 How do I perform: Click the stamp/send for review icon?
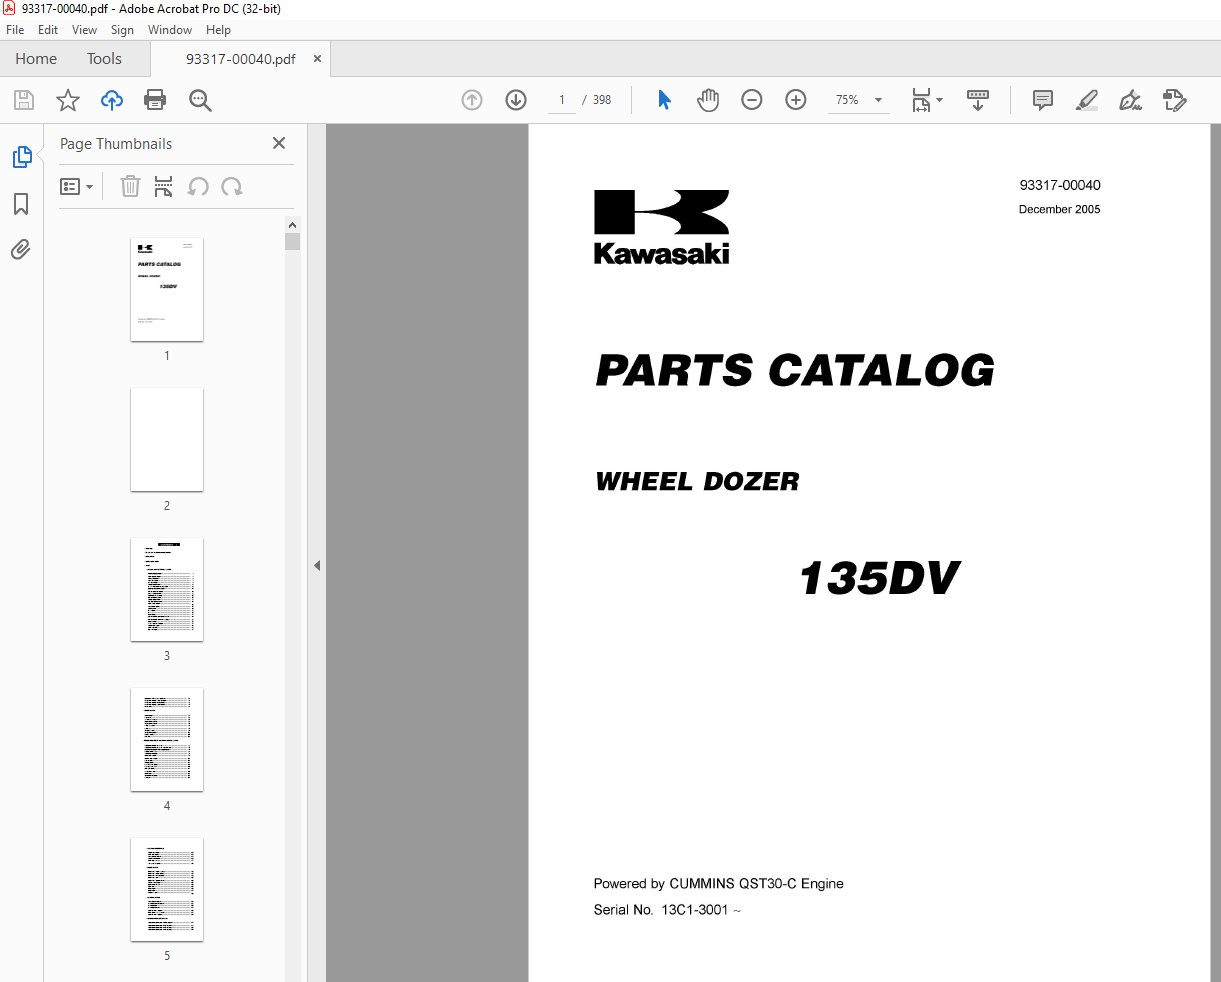(1174, 100)
